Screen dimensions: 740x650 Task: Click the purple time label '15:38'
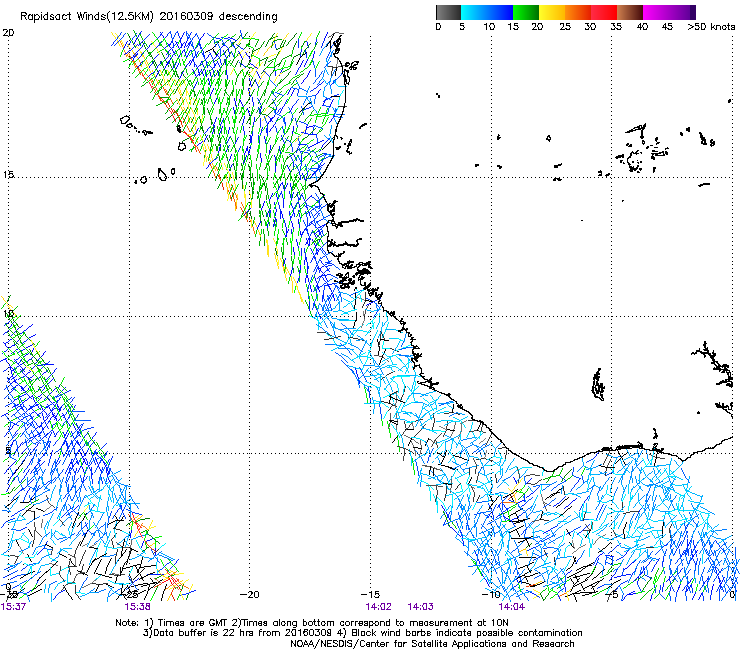(137, 607)
